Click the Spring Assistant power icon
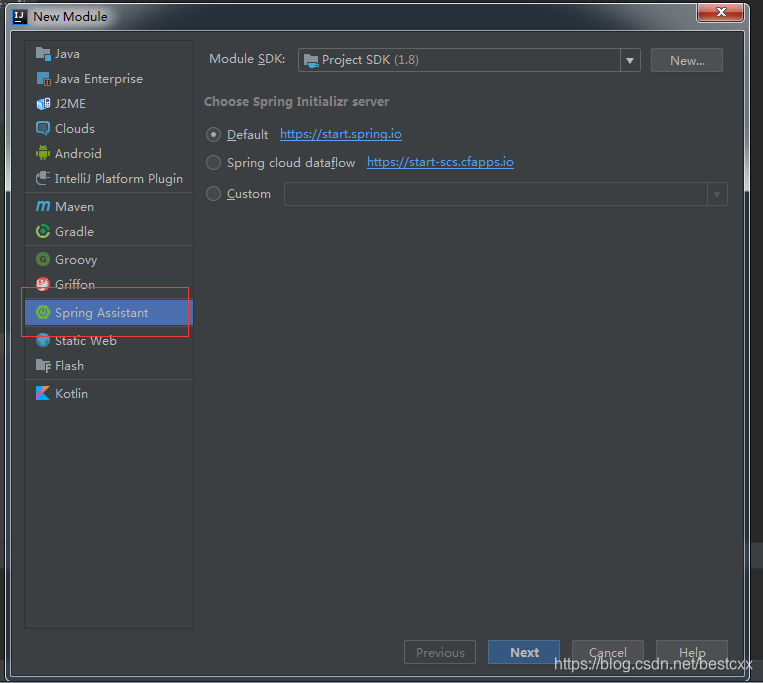The width and height of the screenshot is (763, 683). click(43, 312)
